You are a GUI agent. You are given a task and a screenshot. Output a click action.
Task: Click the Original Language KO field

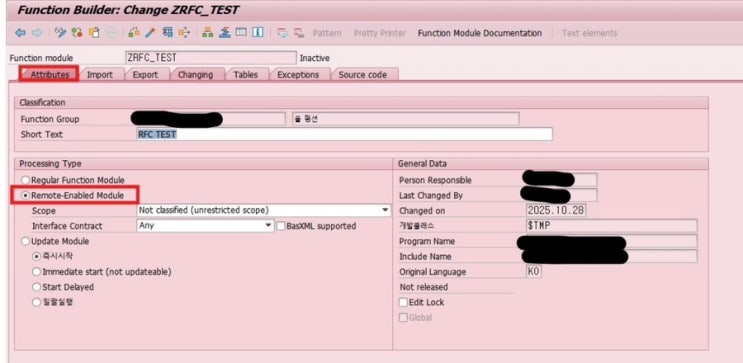pyautogui.click(x=534, y=272)
